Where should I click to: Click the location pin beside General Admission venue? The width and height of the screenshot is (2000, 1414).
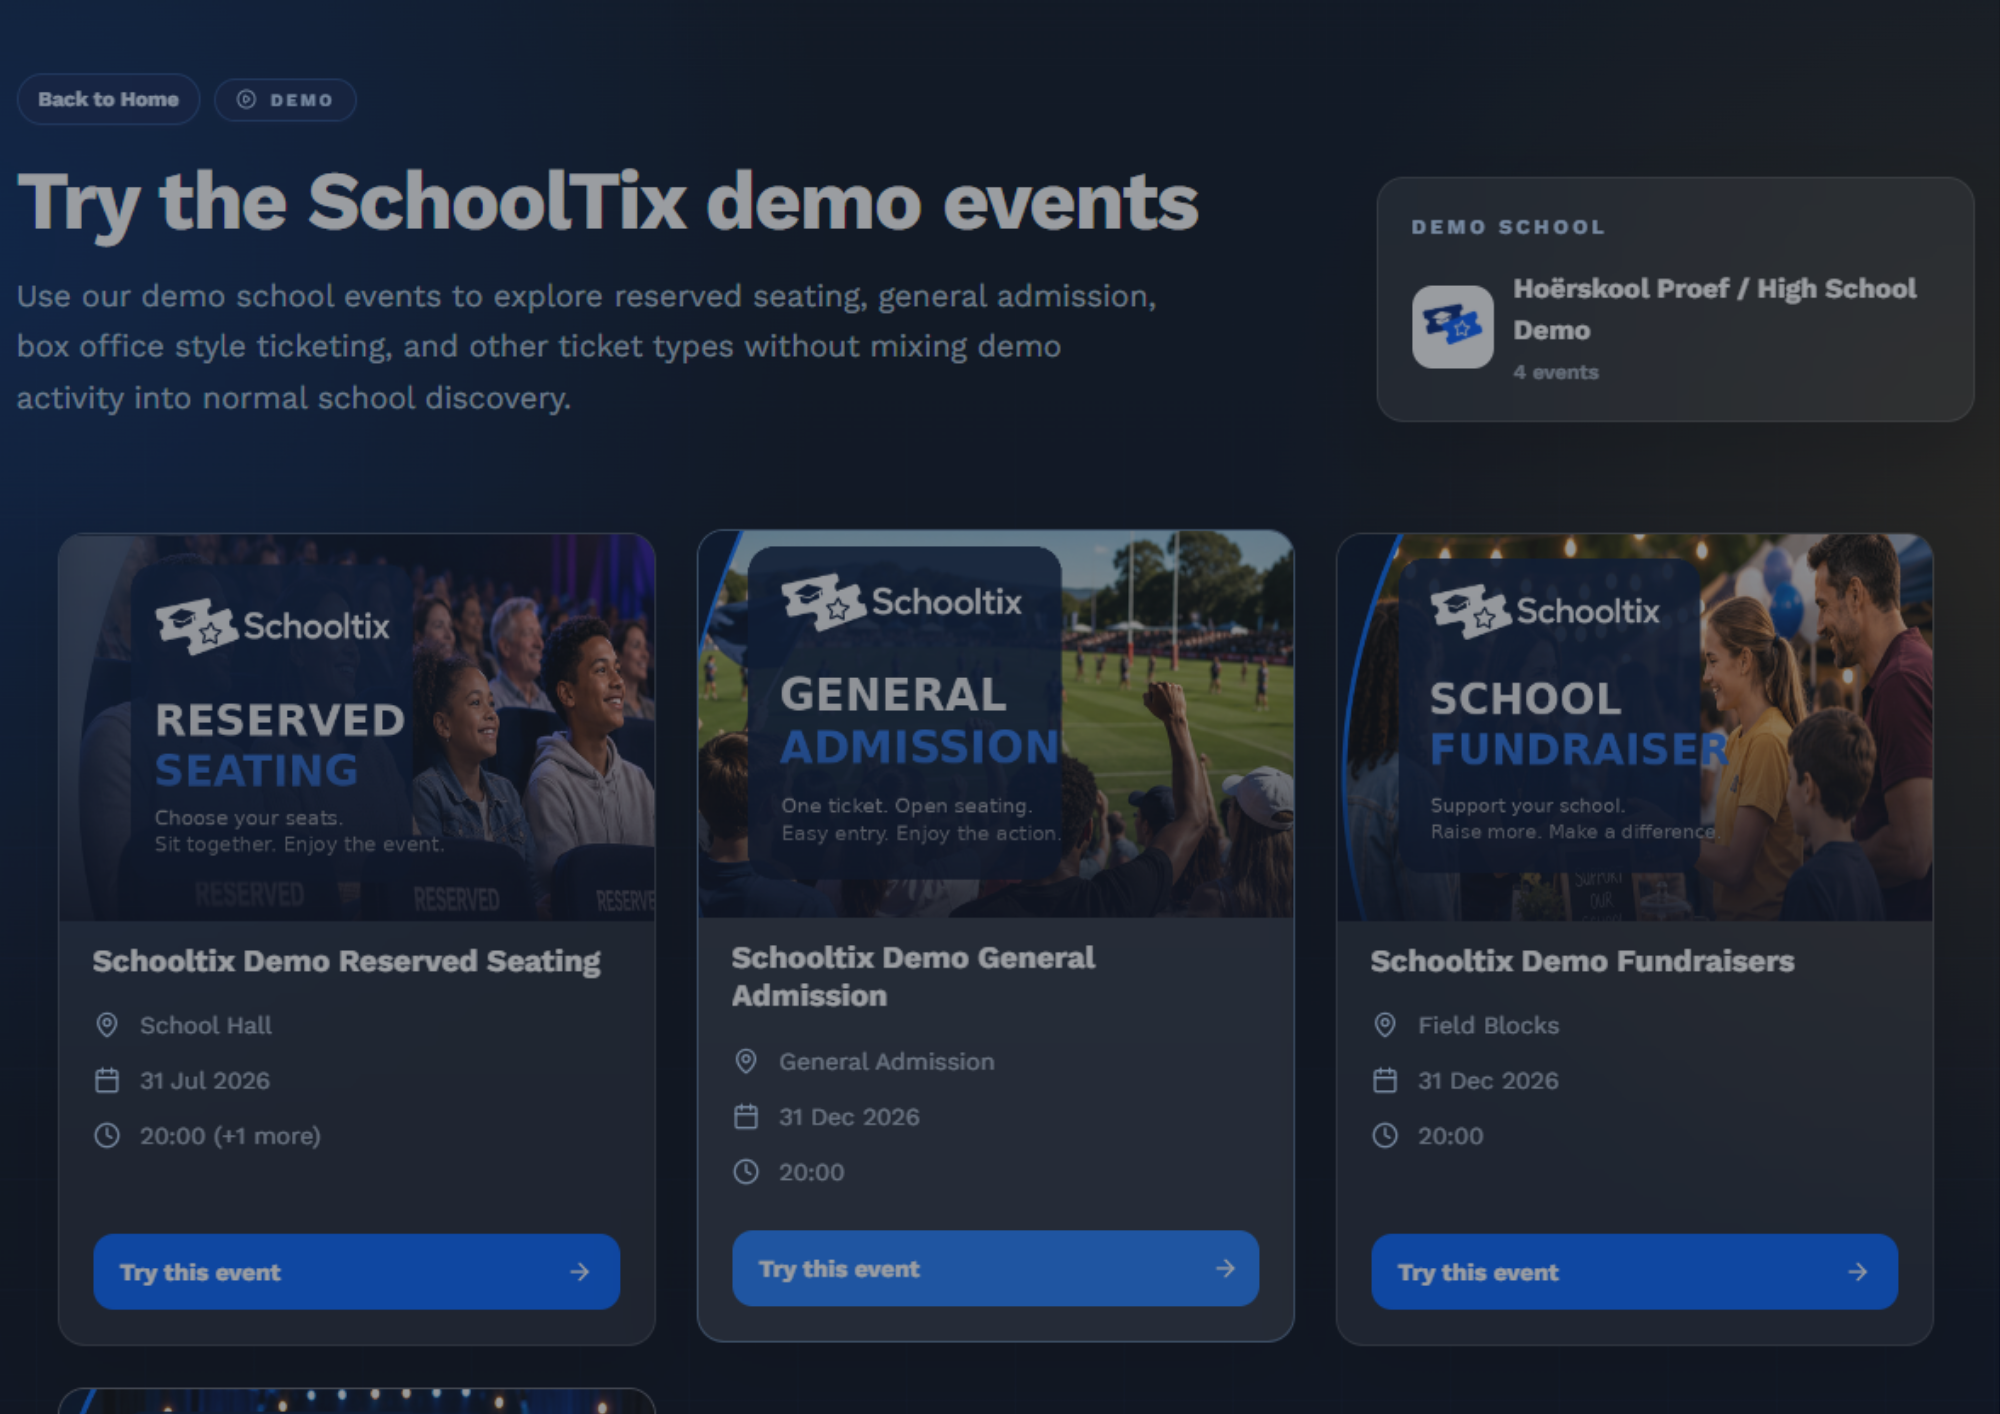(746, 1061)
